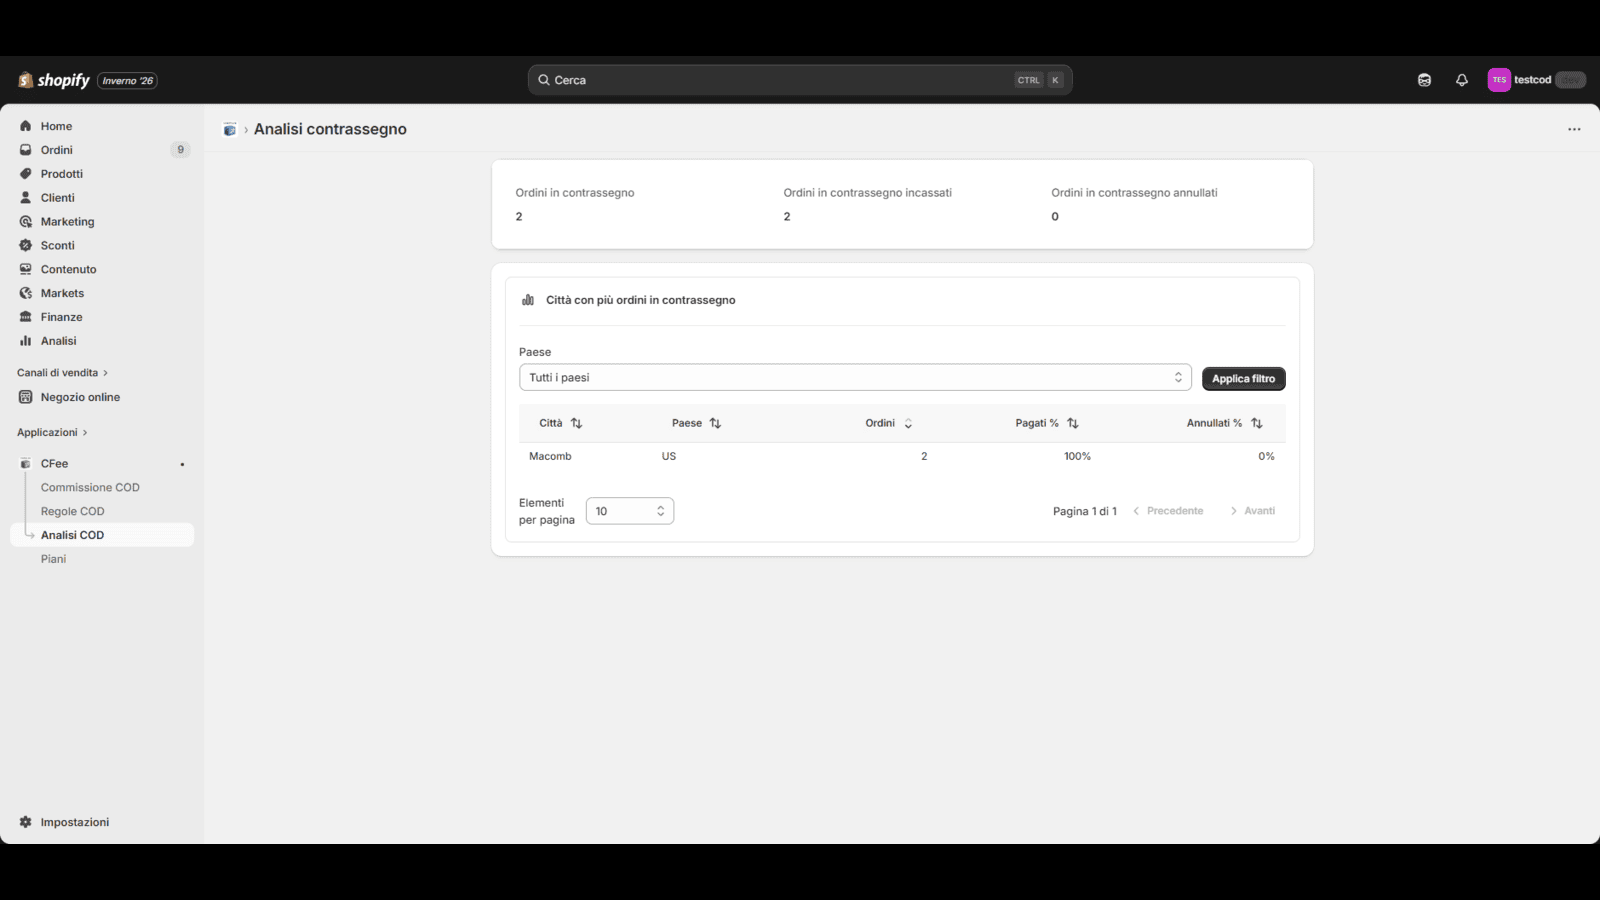1600x900 pixels.
Task: Click the CFee app icon in sidebar
Action: pyautogui.click(x=26, y=464)
